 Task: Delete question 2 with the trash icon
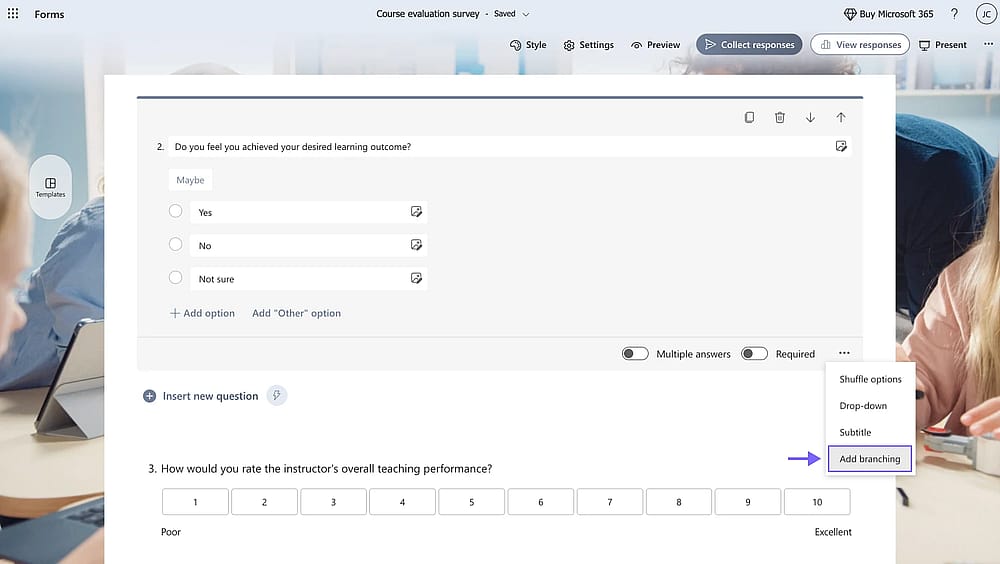coord(779,117)
